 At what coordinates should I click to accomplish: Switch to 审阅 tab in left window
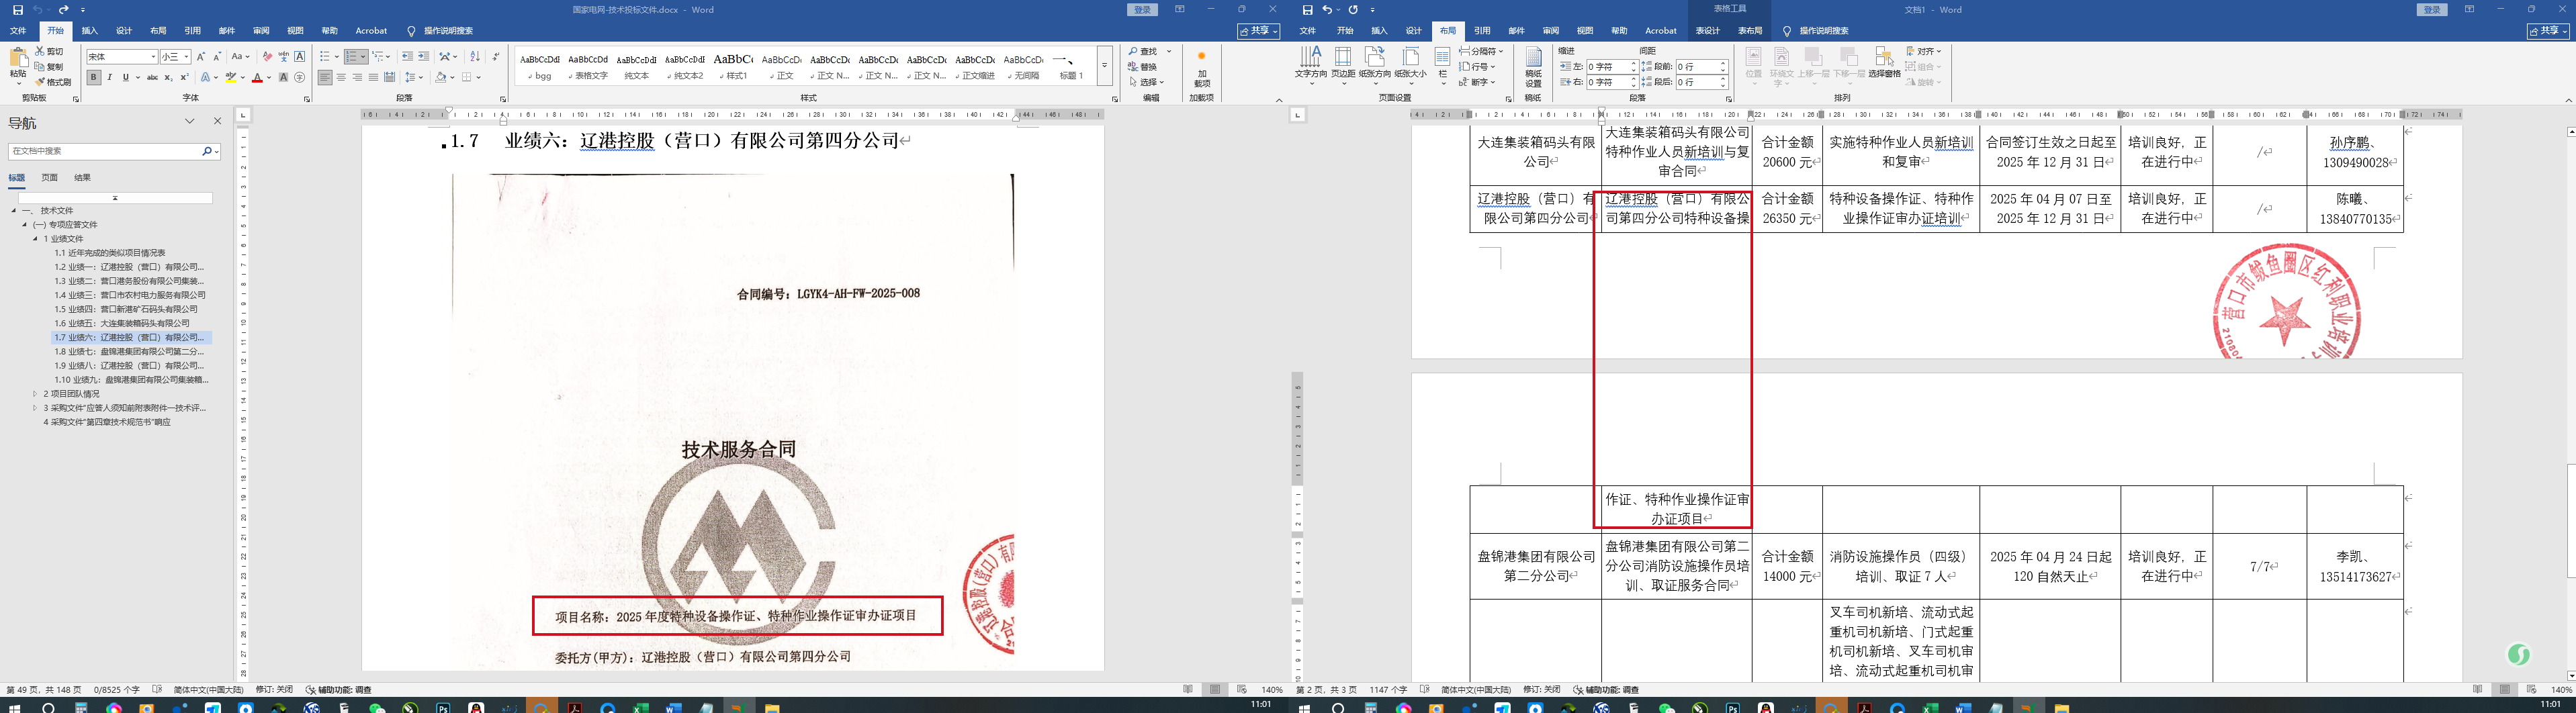[x=261, y=31]
